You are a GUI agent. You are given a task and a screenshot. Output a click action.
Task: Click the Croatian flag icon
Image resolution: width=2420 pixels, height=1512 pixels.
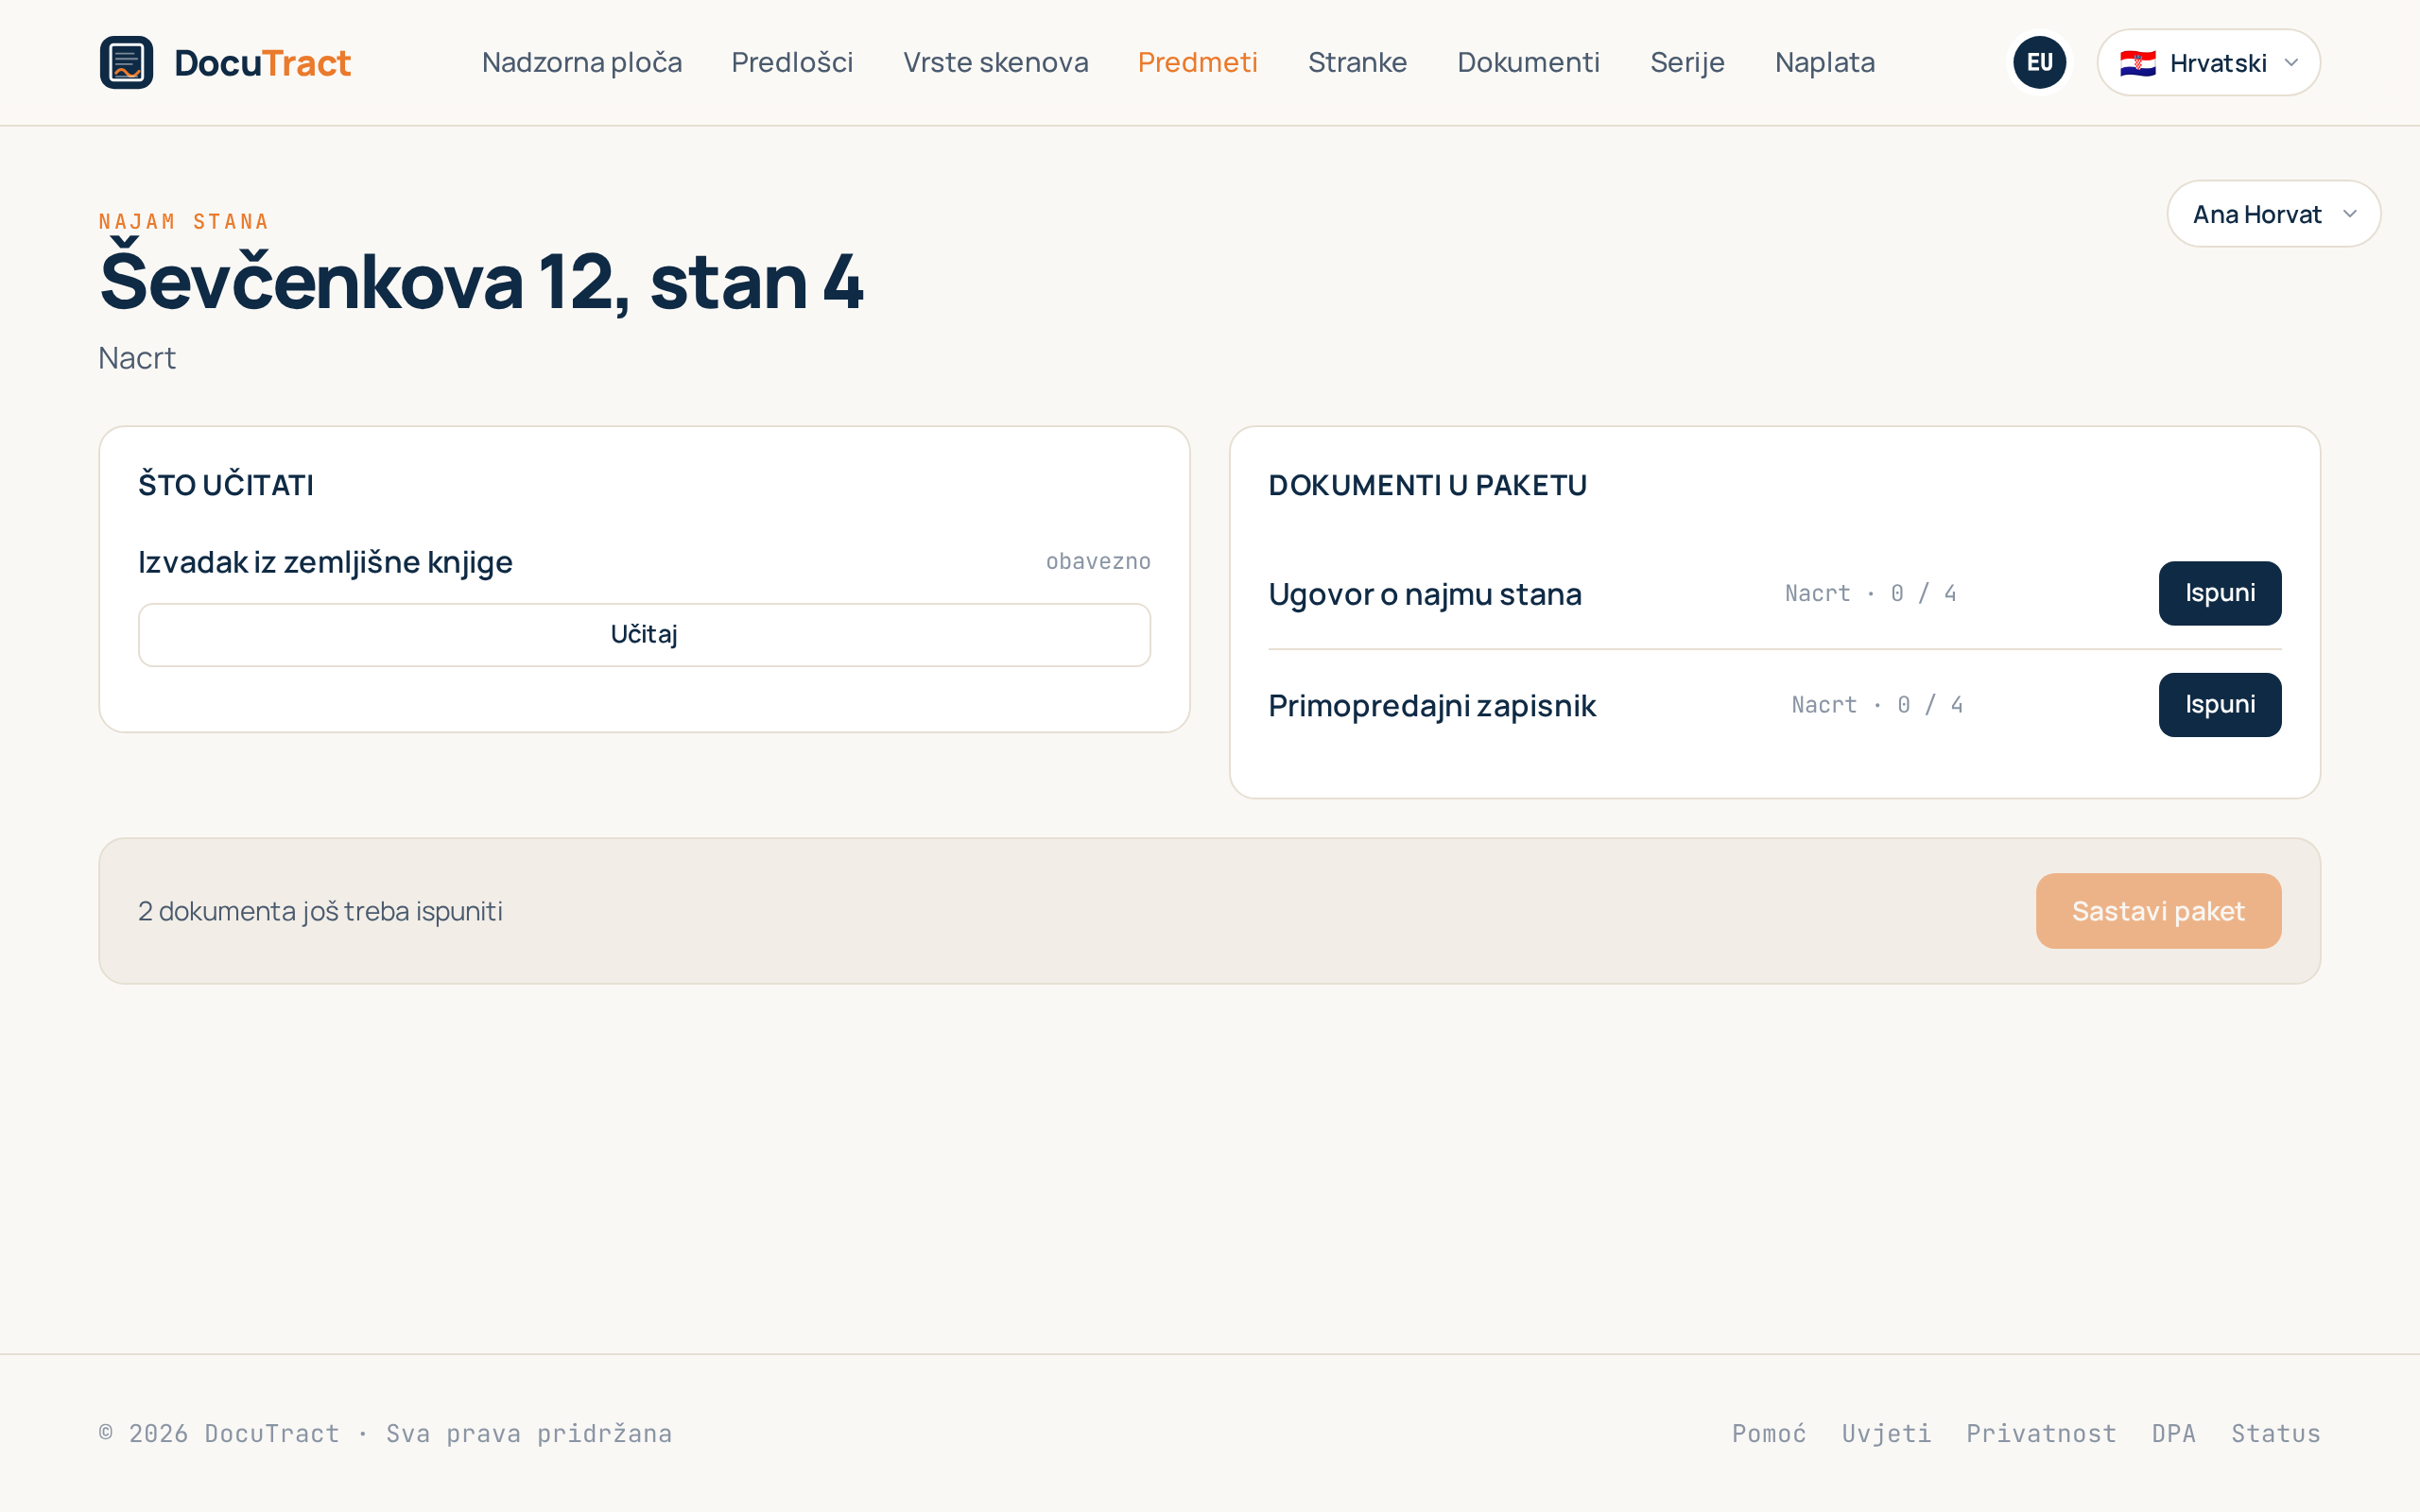click(2137, 63)
